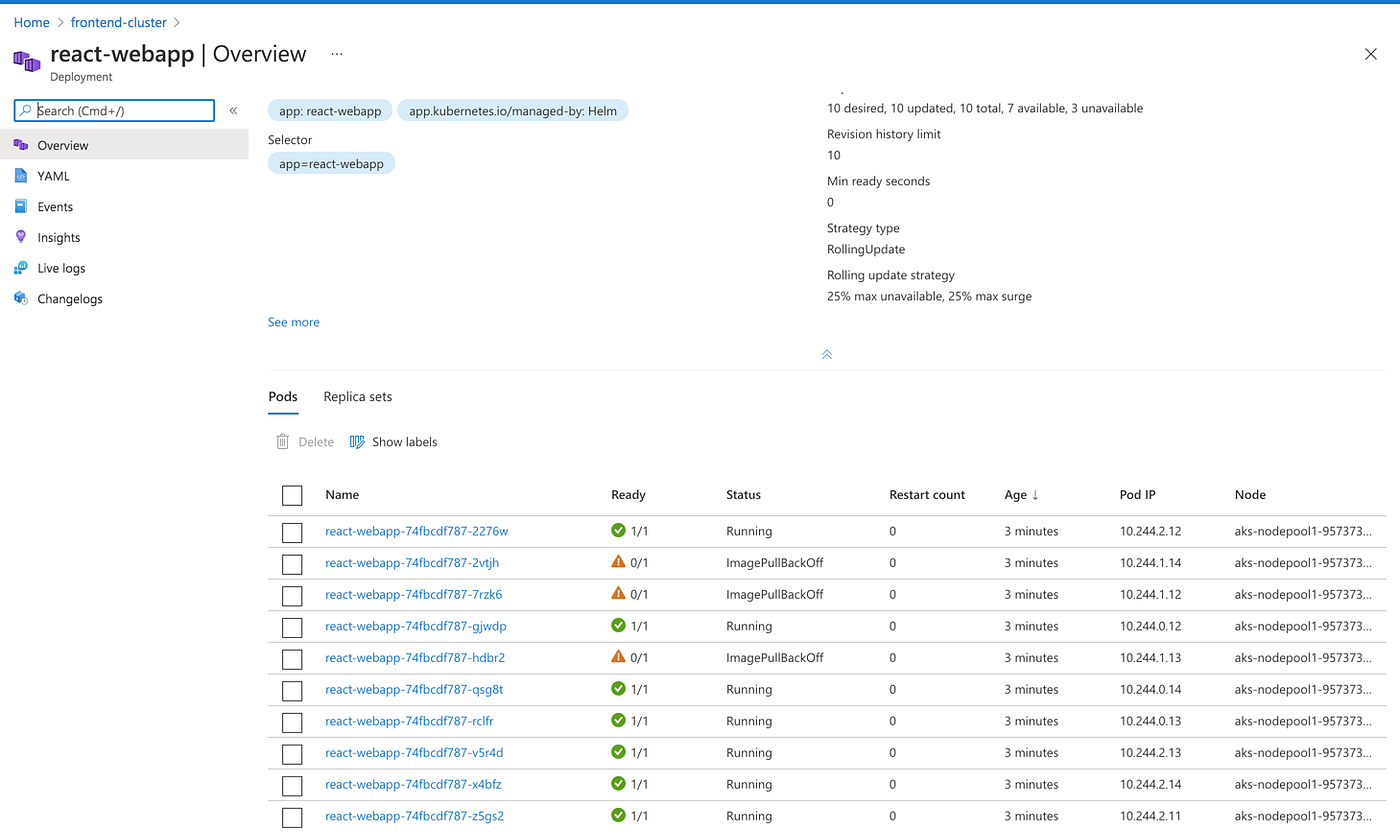The height and width of the screenshot is (832, 1400).
Task: Navigate to frontend-cluster via breadcrumb
Action: (118, 21)
